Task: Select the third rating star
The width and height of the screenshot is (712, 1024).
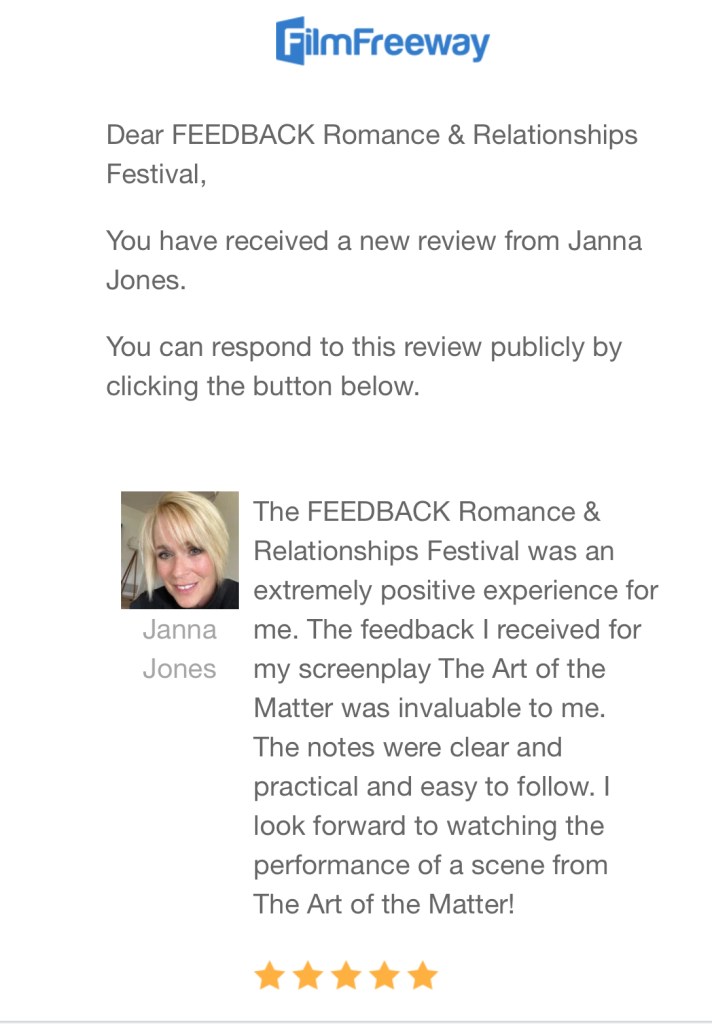Action: pos(346,976)
